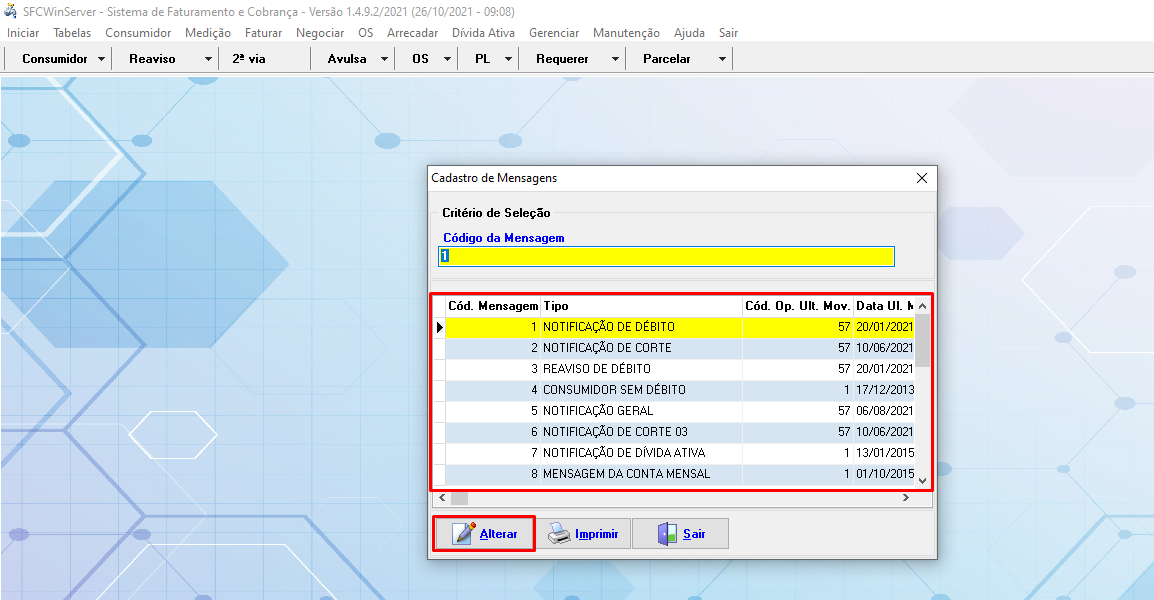Select the MENSAGEM DA CONTA MENSAL row
Screen dimensions: 1154x600
point(626,474)
